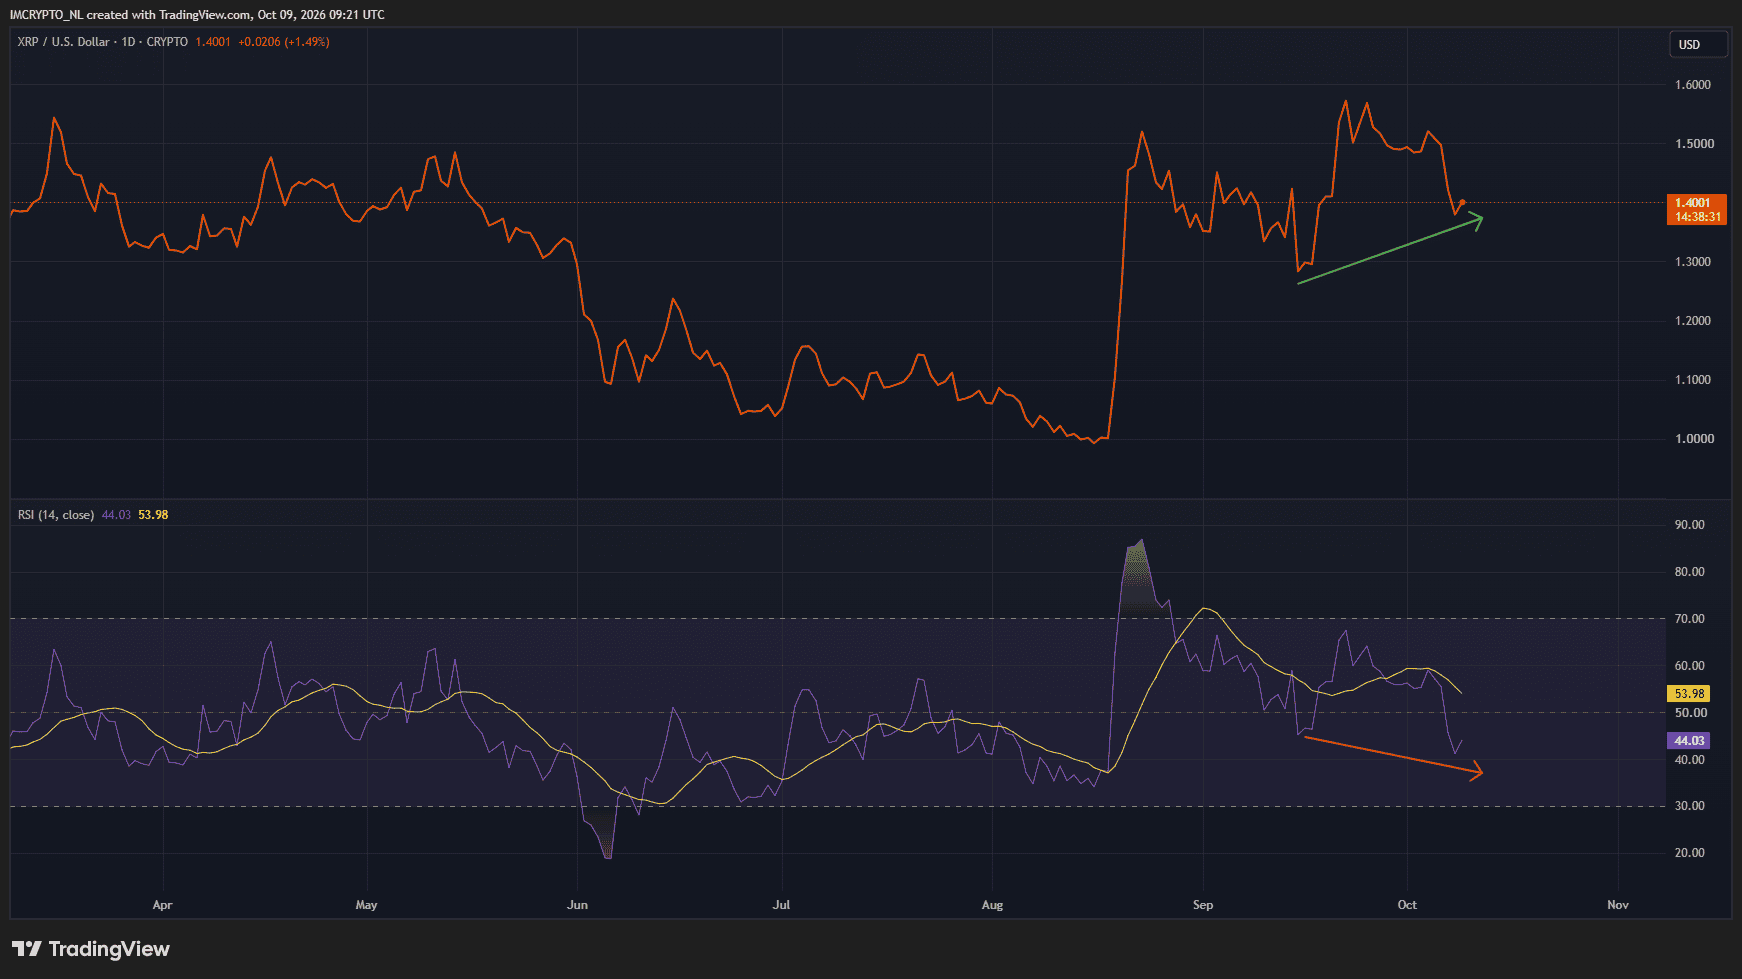Click the 1.3000 price axis label
Image resolution: width=1742 pixels, height=979 pixels.
pos(1693,262)
